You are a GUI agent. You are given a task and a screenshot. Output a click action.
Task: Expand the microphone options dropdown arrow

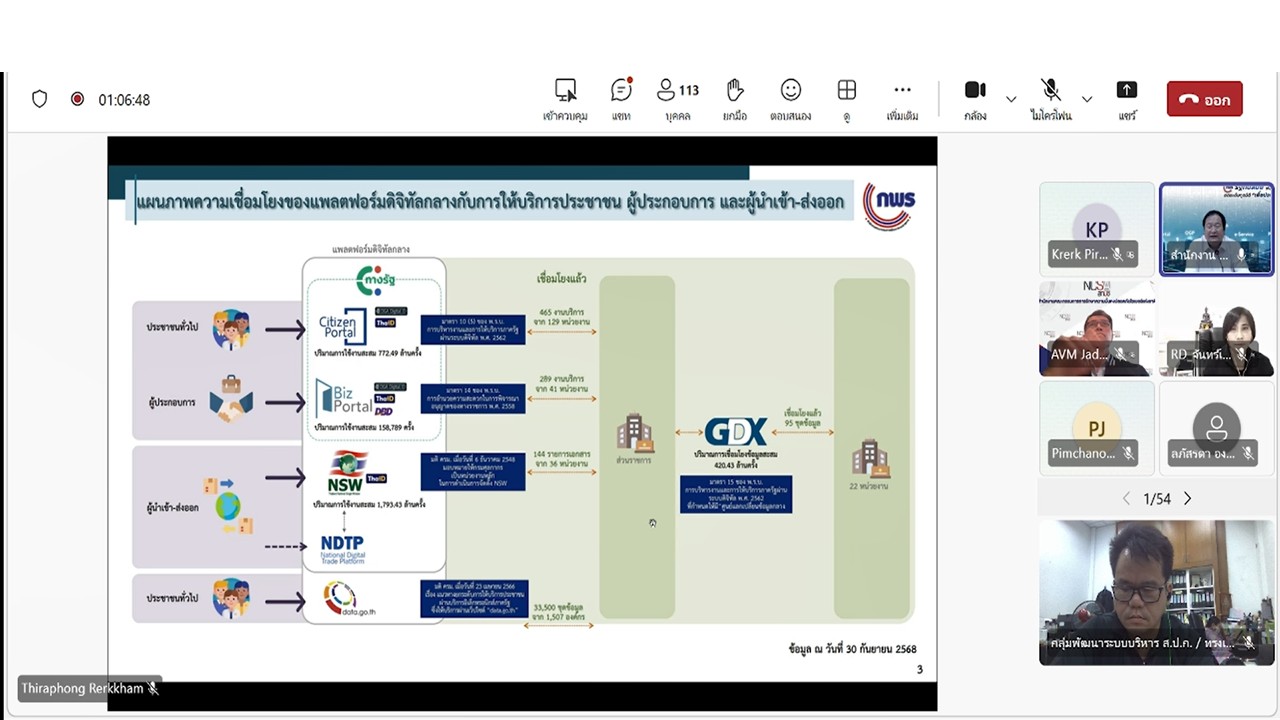[1087, 100]
